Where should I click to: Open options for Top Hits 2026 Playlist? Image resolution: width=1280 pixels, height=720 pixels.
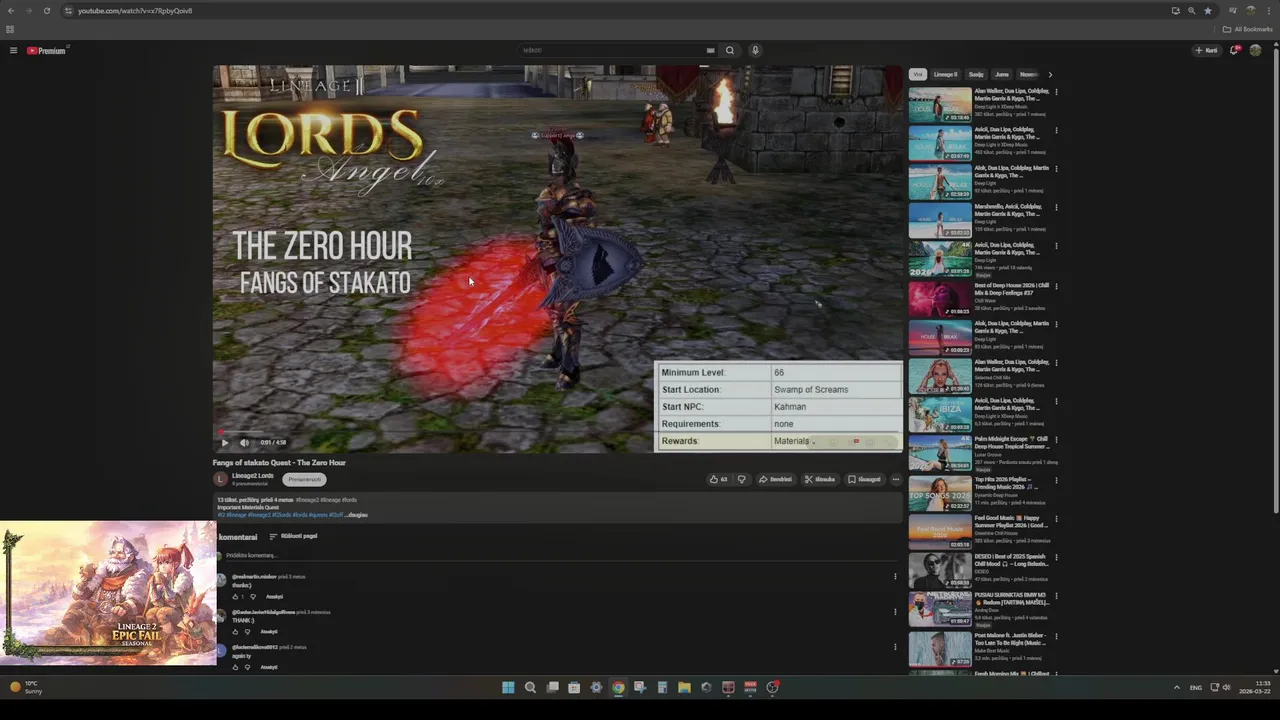pos(1056,480)
